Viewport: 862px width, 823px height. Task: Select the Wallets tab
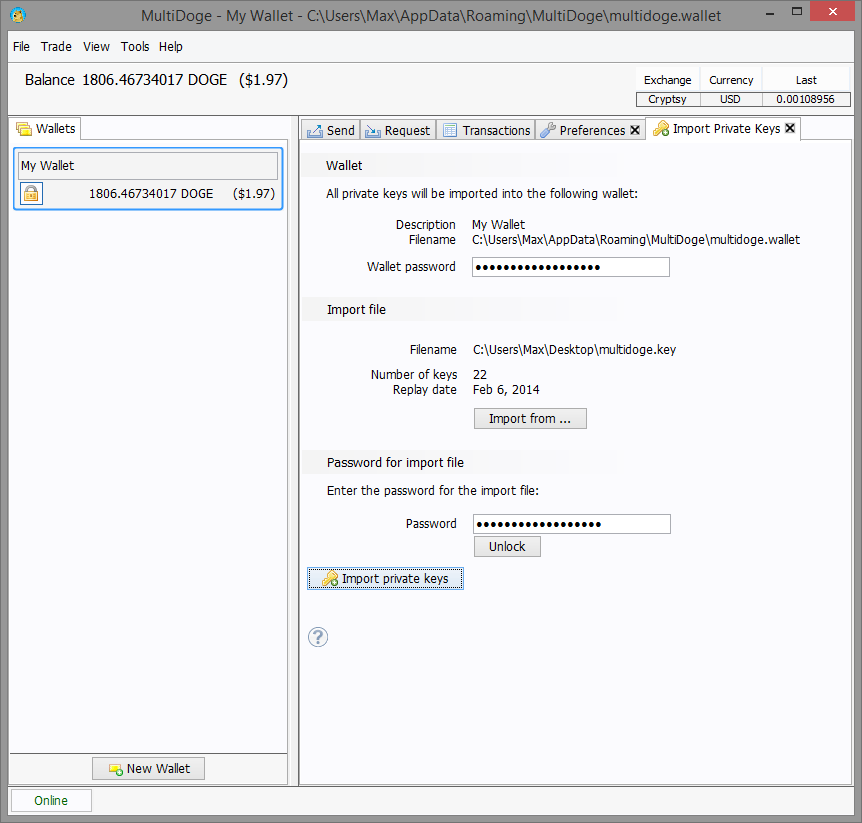[x=46, y=129]
